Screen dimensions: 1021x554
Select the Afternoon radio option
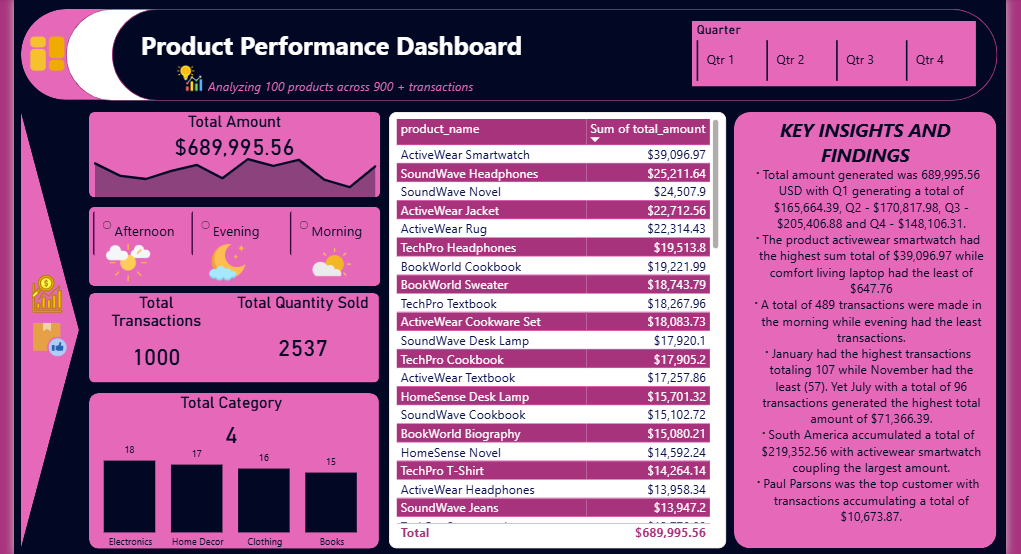(107, 225)
